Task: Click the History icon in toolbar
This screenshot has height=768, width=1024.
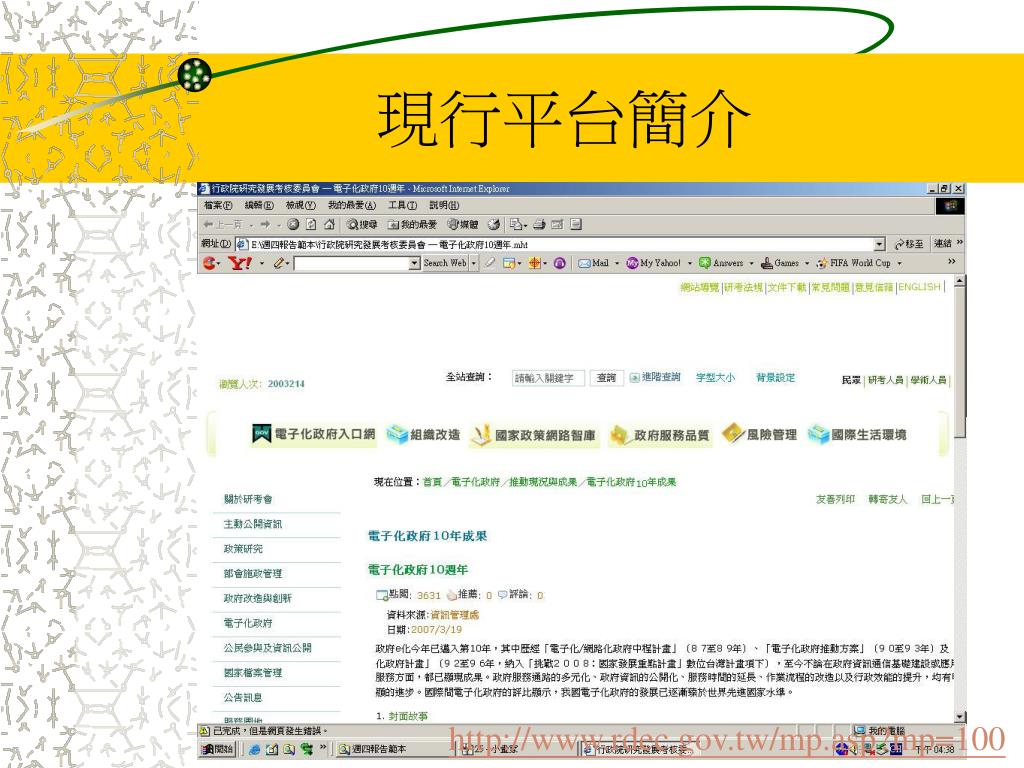Action: click(494, 225)
